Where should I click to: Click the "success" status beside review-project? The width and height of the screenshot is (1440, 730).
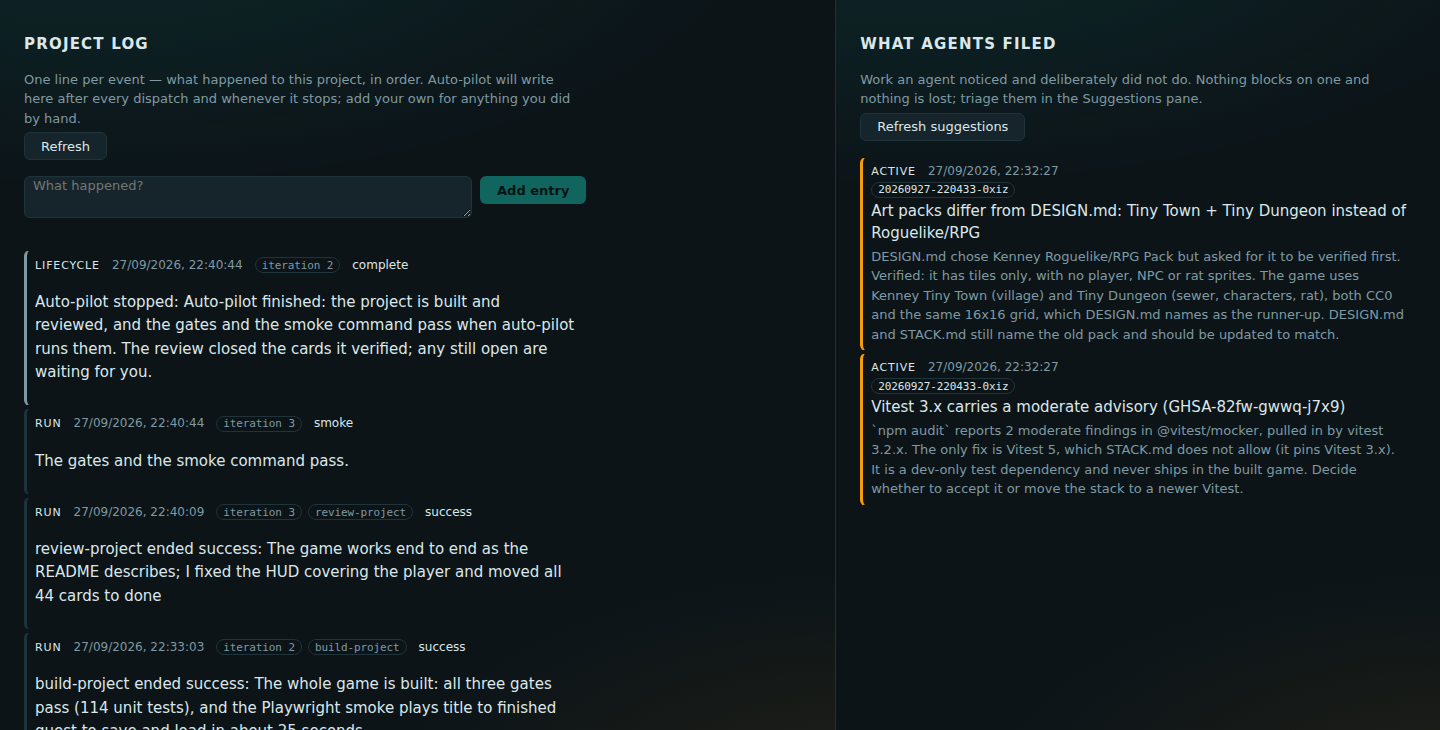point(448,512)
